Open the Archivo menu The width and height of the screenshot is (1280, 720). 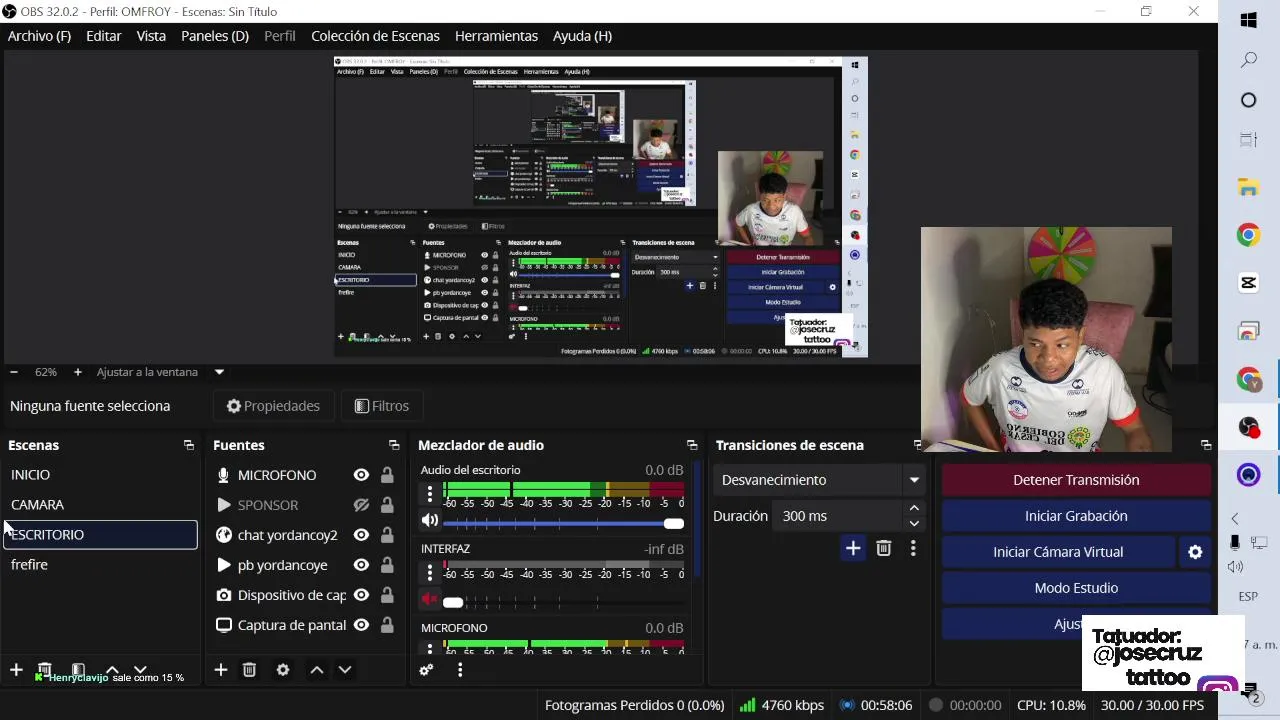pos(39,36)
